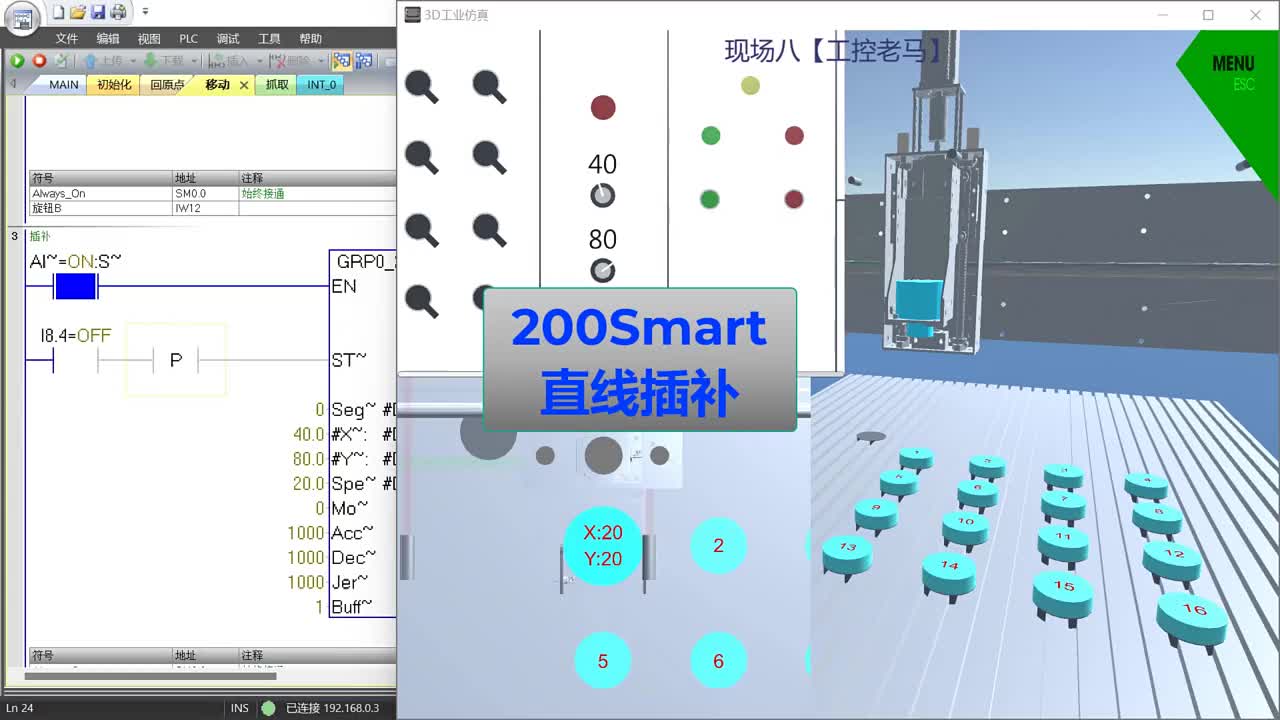This screenshot has height=720, width=1280.
Task: Toggle the highlighted program status monitoring icon
Action: [341, 61]
